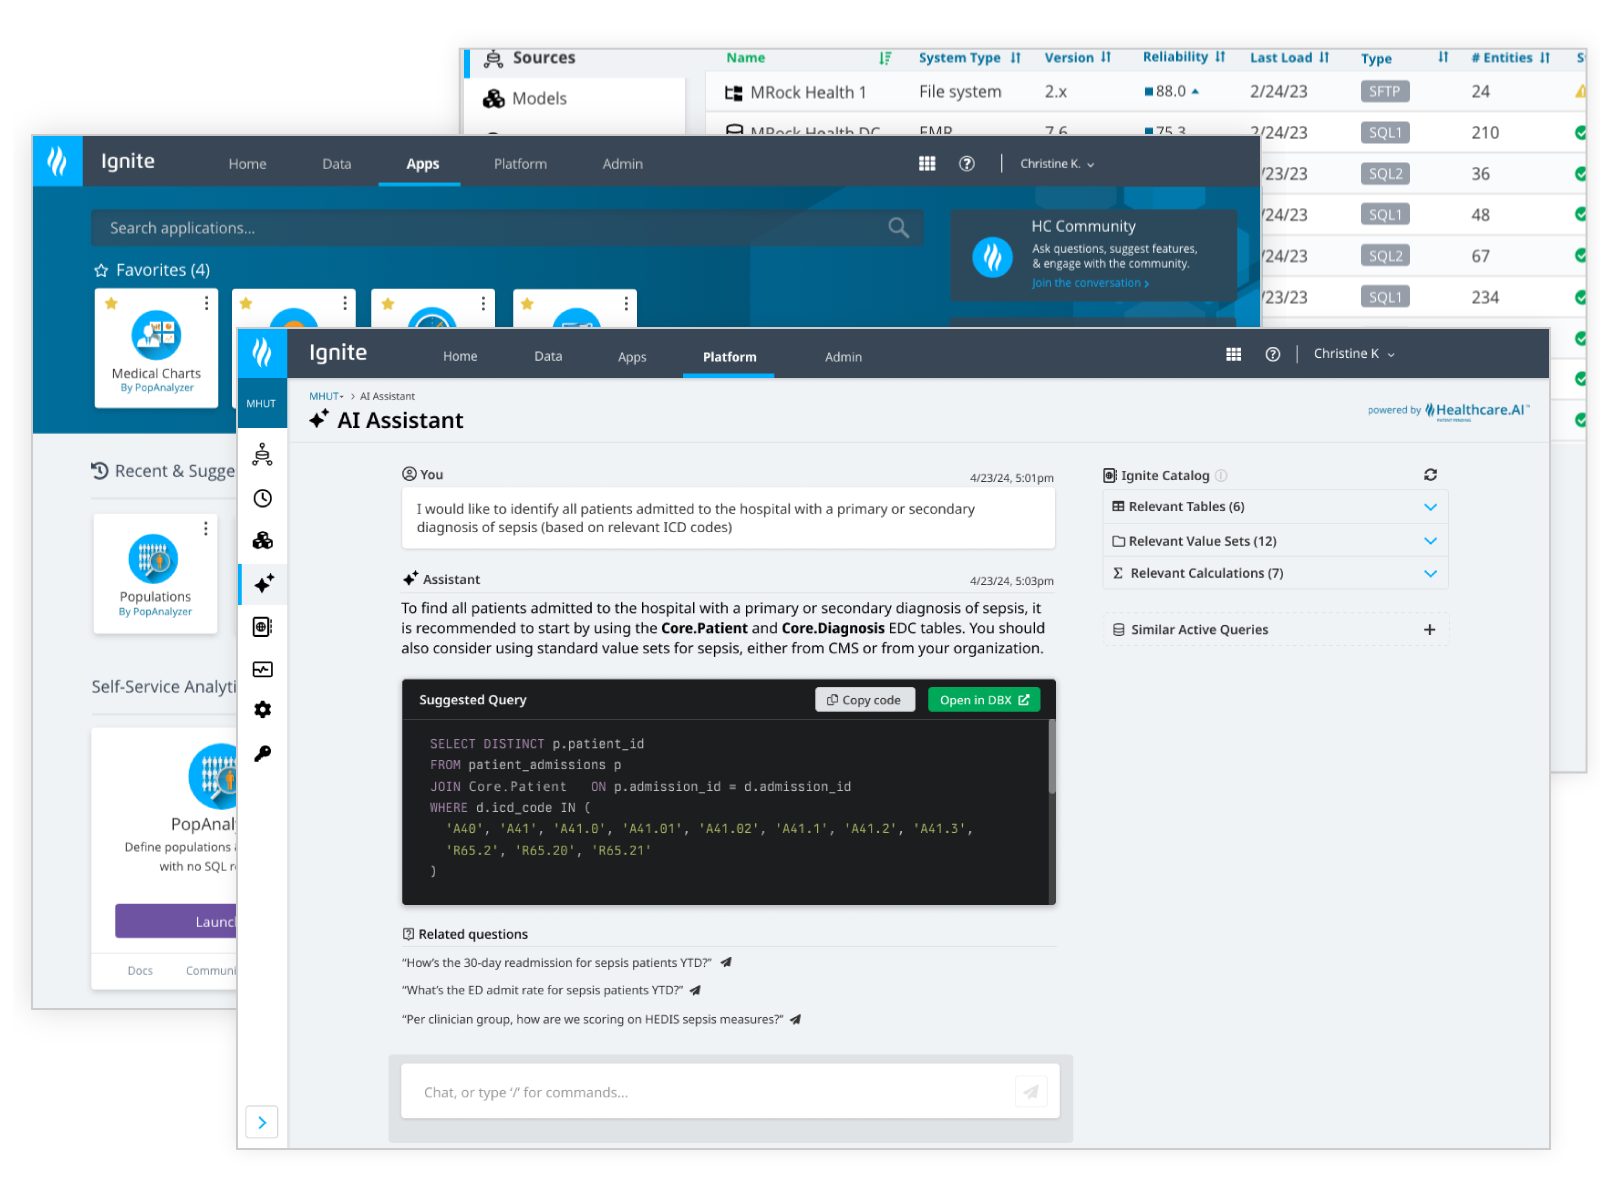Image resolution: width=1600 pixels, height=1200 pixels.
Task: Refresh the Ignite Catalog panel
Action: click(1430, 475)
